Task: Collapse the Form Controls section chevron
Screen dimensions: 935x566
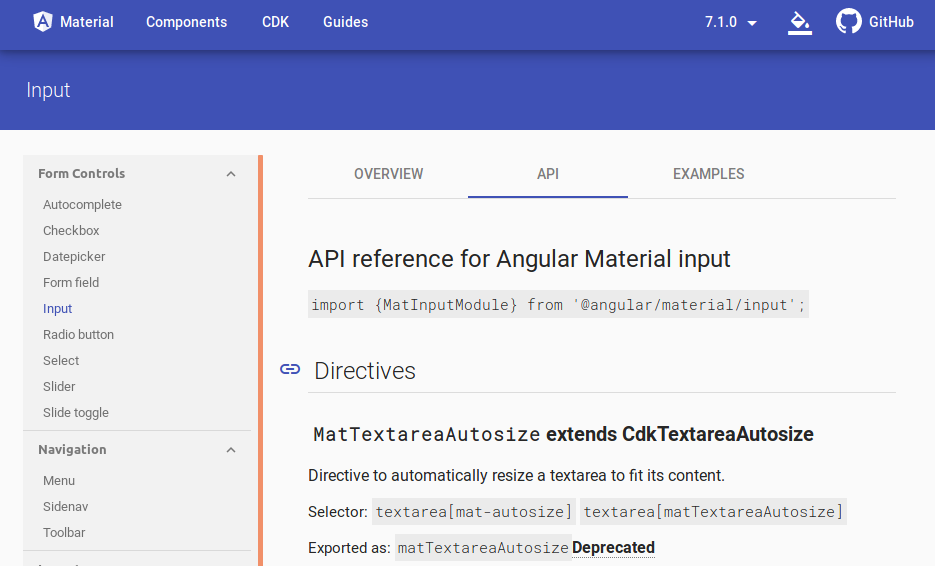Action: [x=231, y=174]
